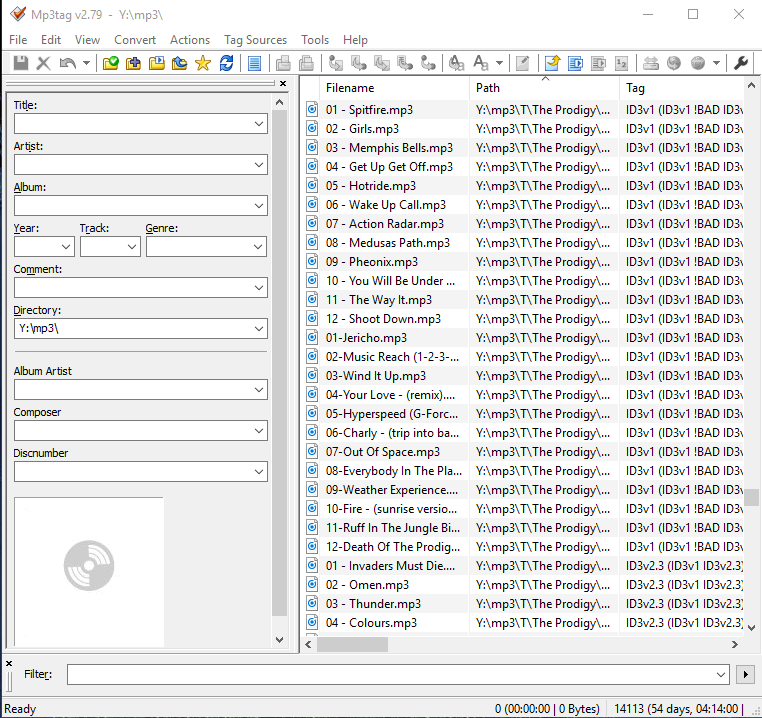
Task: Expand the Directory dropdown showing Y:\mp3\
Action: click(259, 329)
